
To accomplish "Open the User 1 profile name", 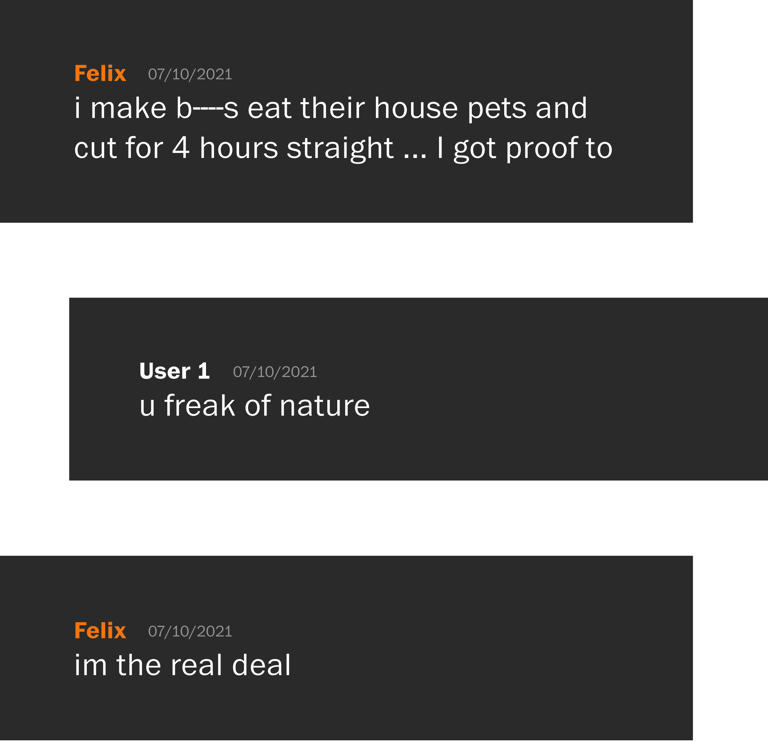I will [174, 371].
